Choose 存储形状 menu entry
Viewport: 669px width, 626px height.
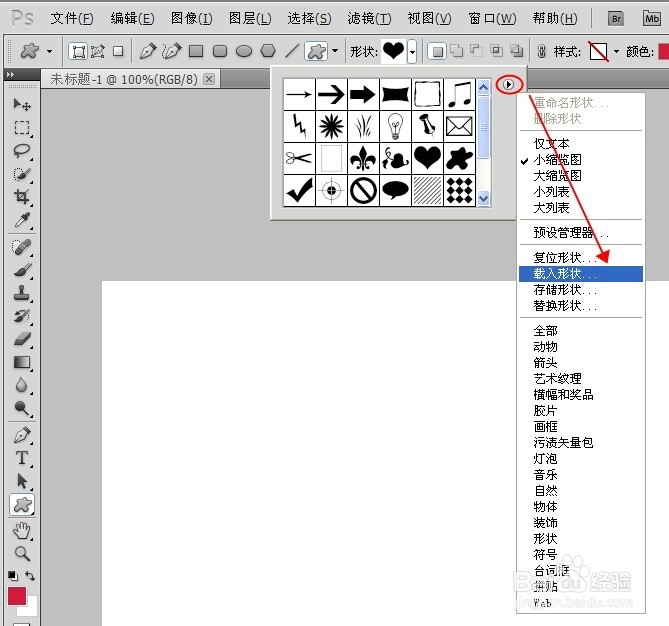(581, 290)
